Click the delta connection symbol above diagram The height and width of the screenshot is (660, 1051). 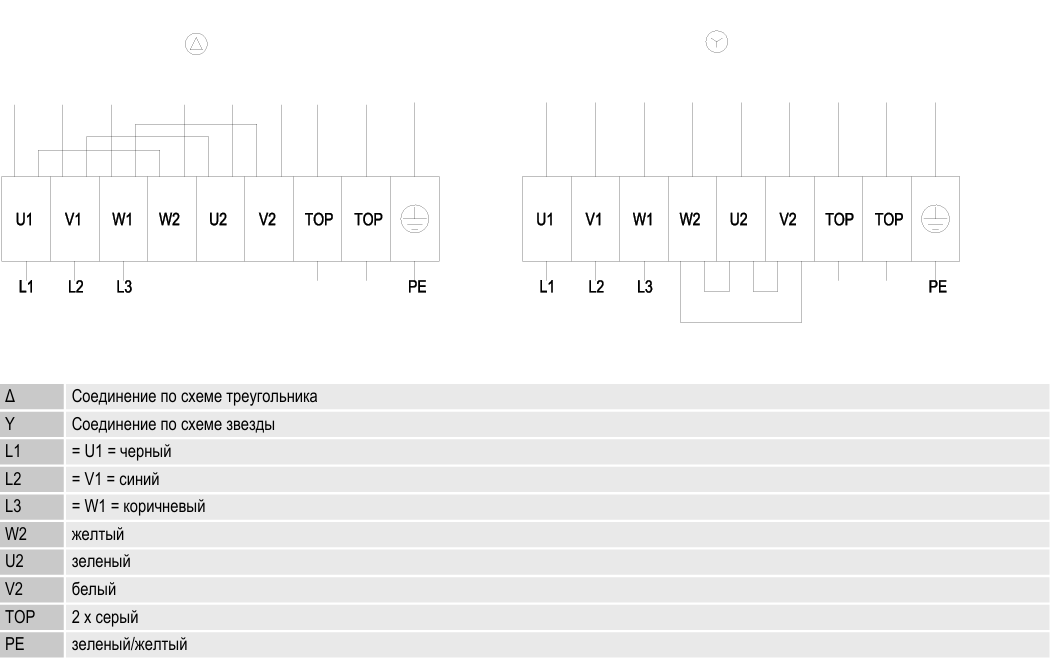pyautogui.click(x=197, y=43)
